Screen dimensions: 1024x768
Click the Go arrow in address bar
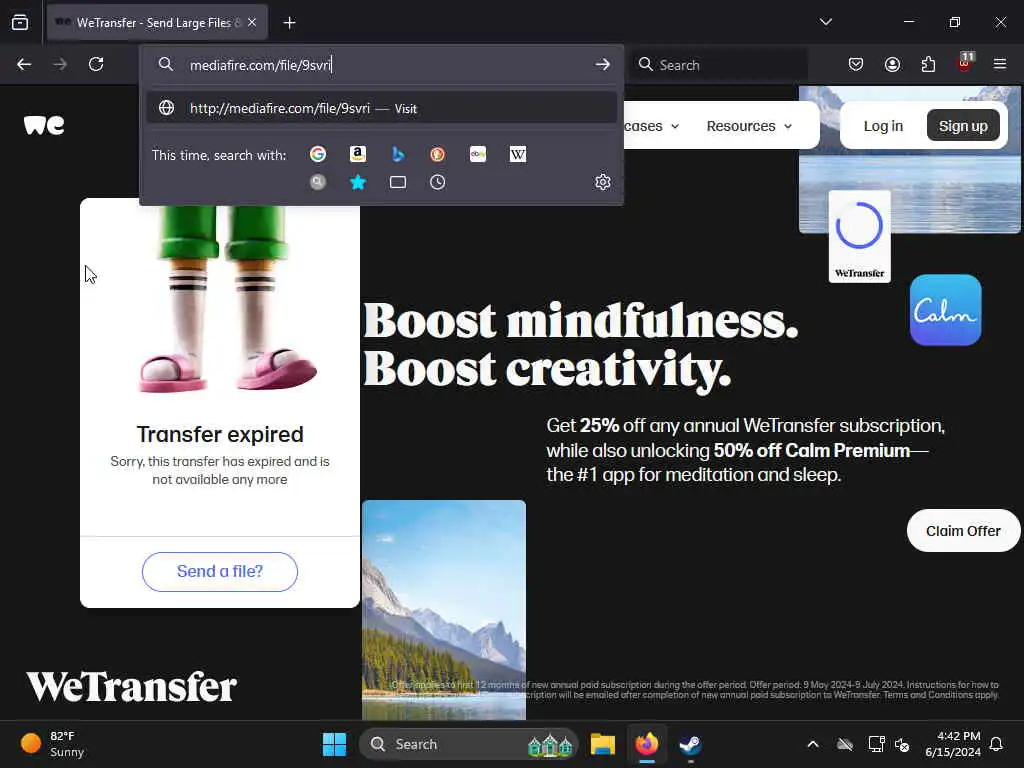click(603, 65)
